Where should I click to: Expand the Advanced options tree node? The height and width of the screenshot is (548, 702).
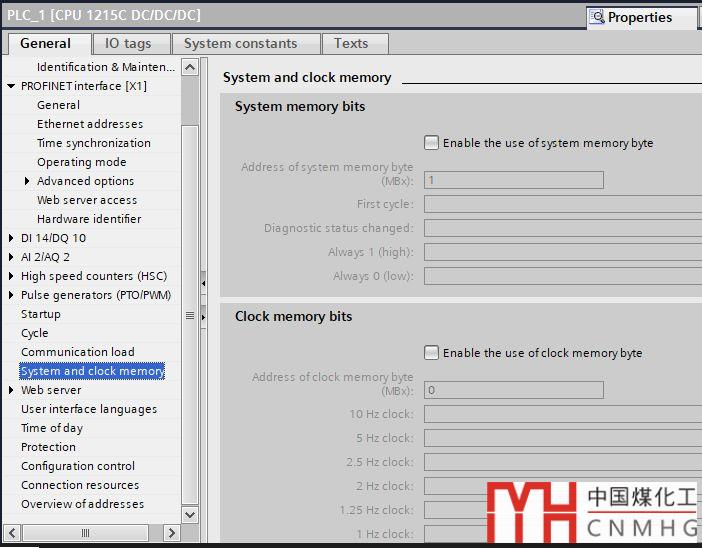[27, 181]
